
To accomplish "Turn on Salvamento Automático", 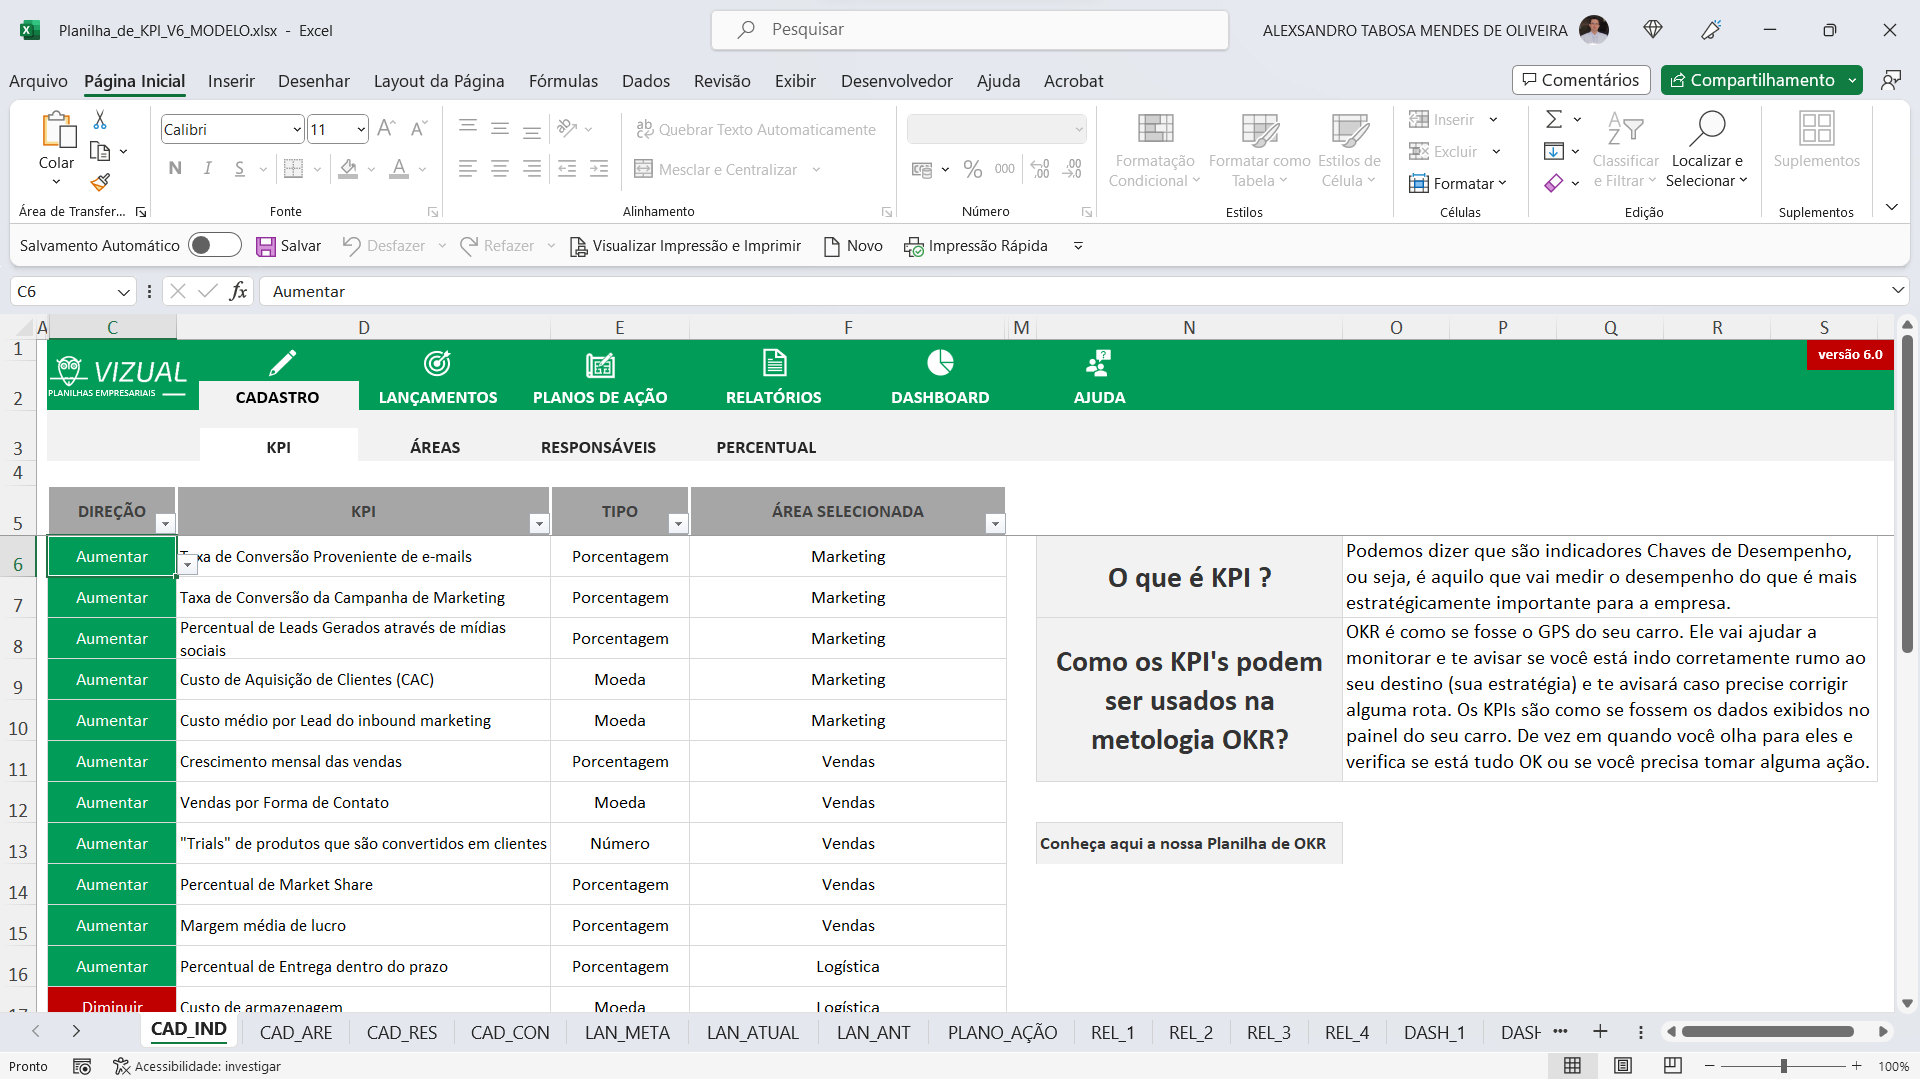I will pyautogui.click(x=214, y=245).
